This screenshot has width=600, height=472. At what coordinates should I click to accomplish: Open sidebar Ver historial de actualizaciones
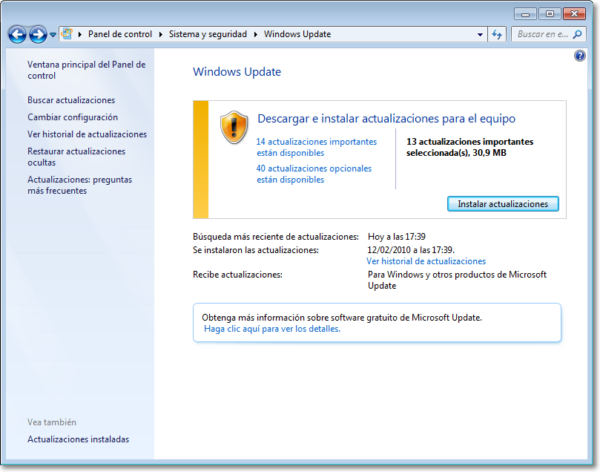(87, 134)
